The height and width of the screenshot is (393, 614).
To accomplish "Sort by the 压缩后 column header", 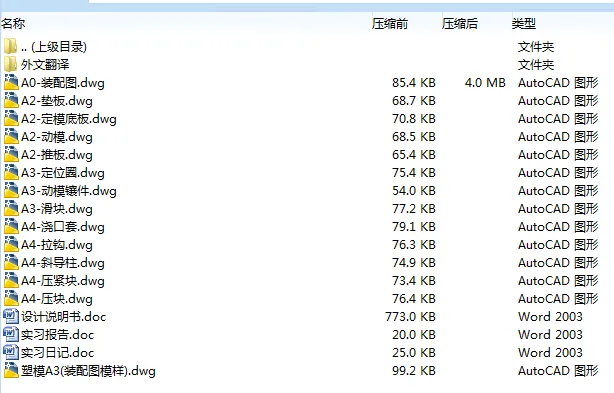I will tap(460, 24).
